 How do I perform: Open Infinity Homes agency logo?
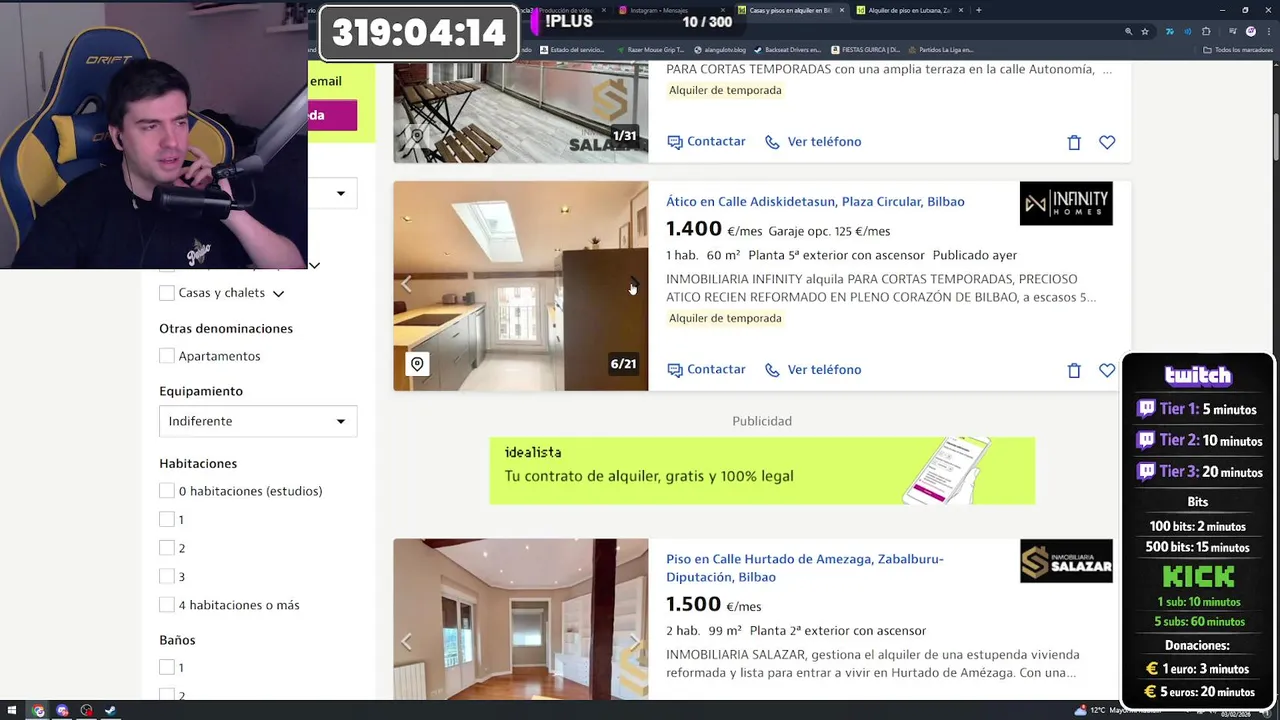pos(1066,204)
